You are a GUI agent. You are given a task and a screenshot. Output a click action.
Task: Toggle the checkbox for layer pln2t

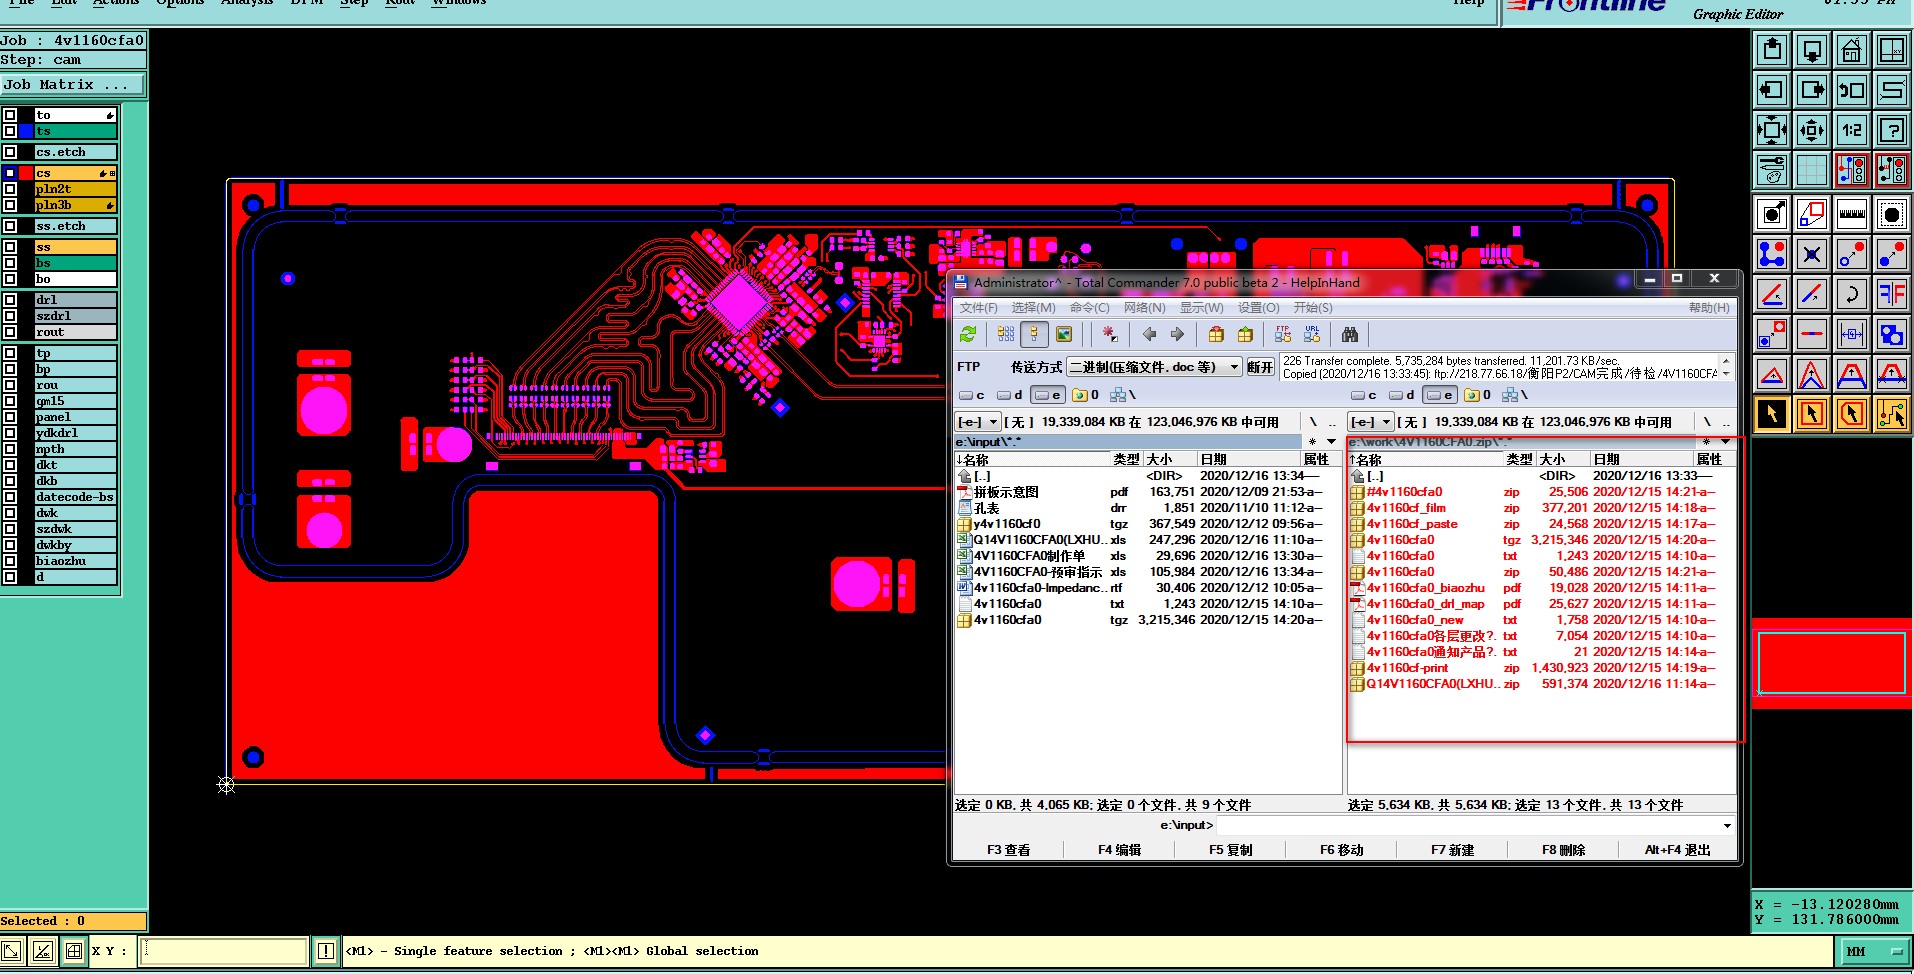pos(10,189)
